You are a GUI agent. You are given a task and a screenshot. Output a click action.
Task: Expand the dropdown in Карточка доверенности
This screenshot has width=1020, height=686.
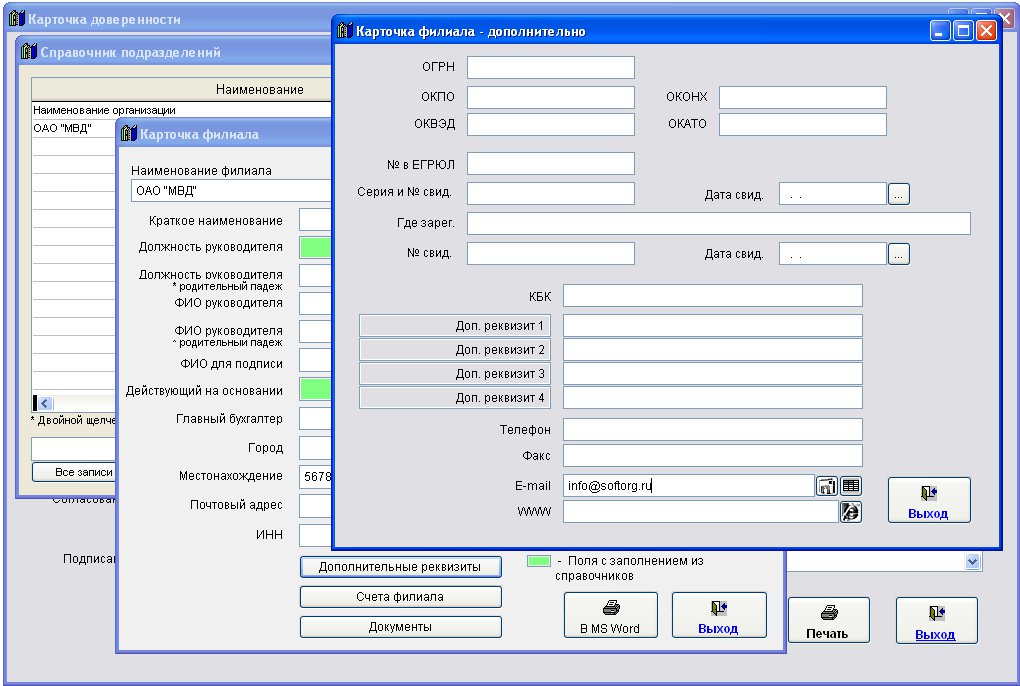pyautogui.click(x=973, y=563)
